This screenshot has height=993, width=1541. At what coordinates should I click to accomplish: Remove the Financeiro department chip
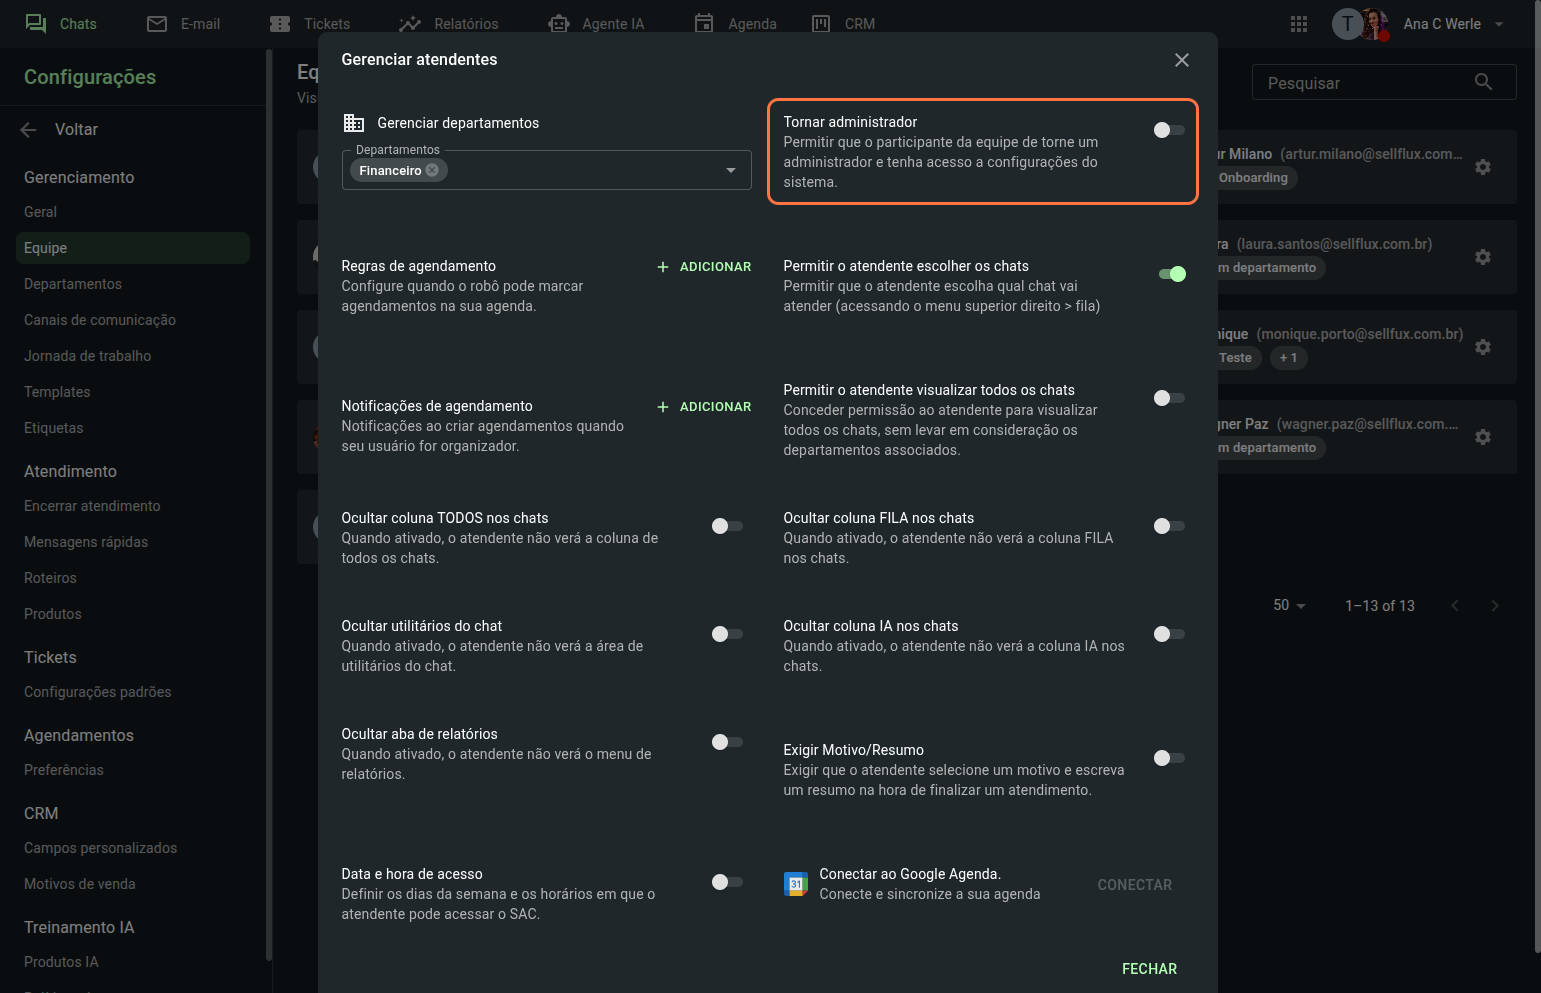(x=432, y=170)
